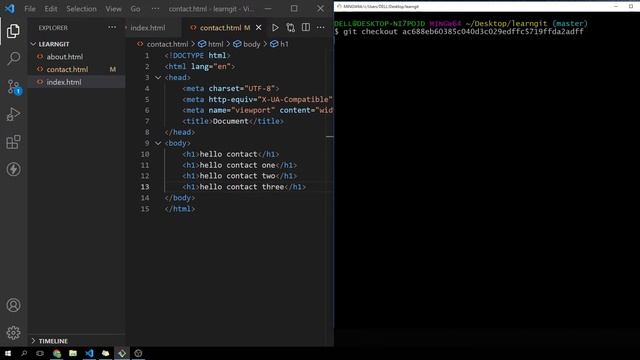640x360 pixels.
Task: Click contact.html in the breadcrumb
Action: point(167,44)
